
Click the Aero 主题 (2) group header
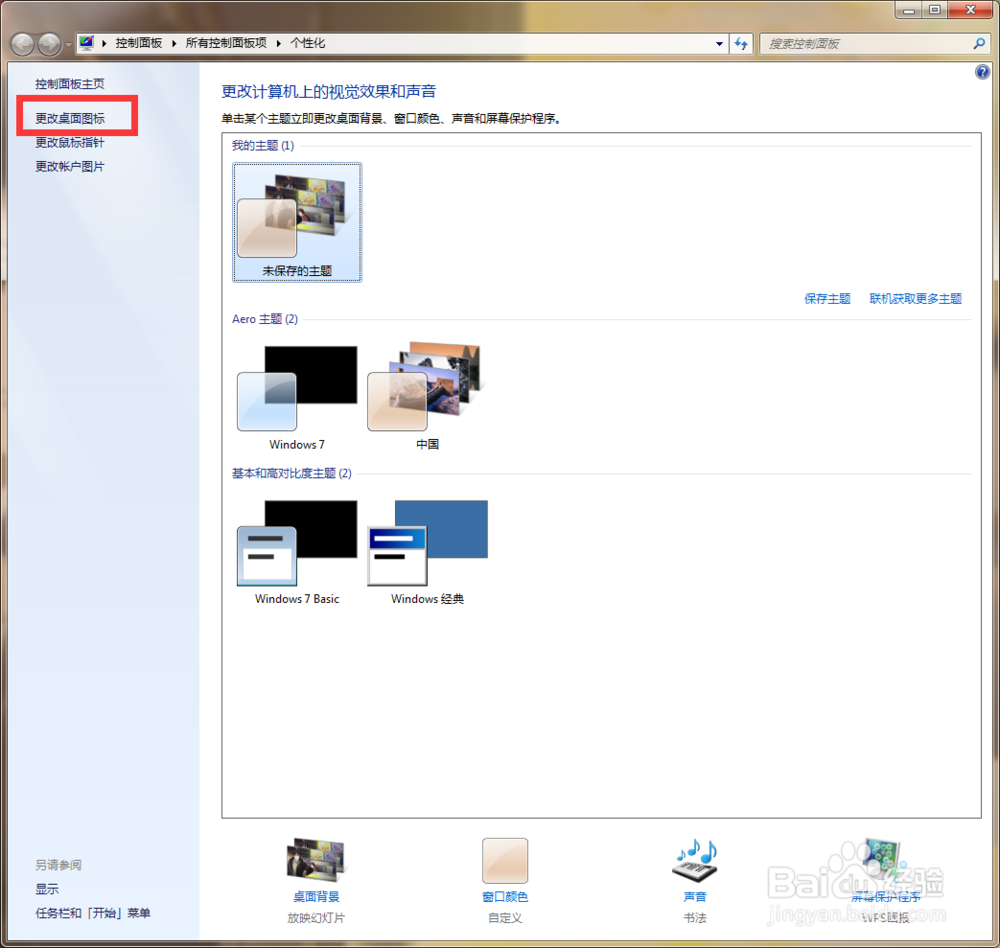tap(265, 319)
